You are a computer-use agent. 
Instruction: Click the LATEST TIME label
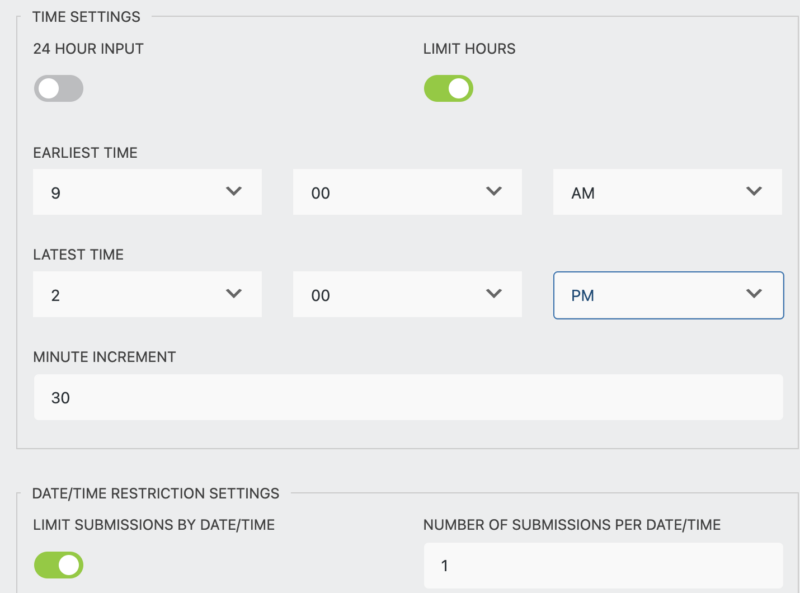coord(77,254)
